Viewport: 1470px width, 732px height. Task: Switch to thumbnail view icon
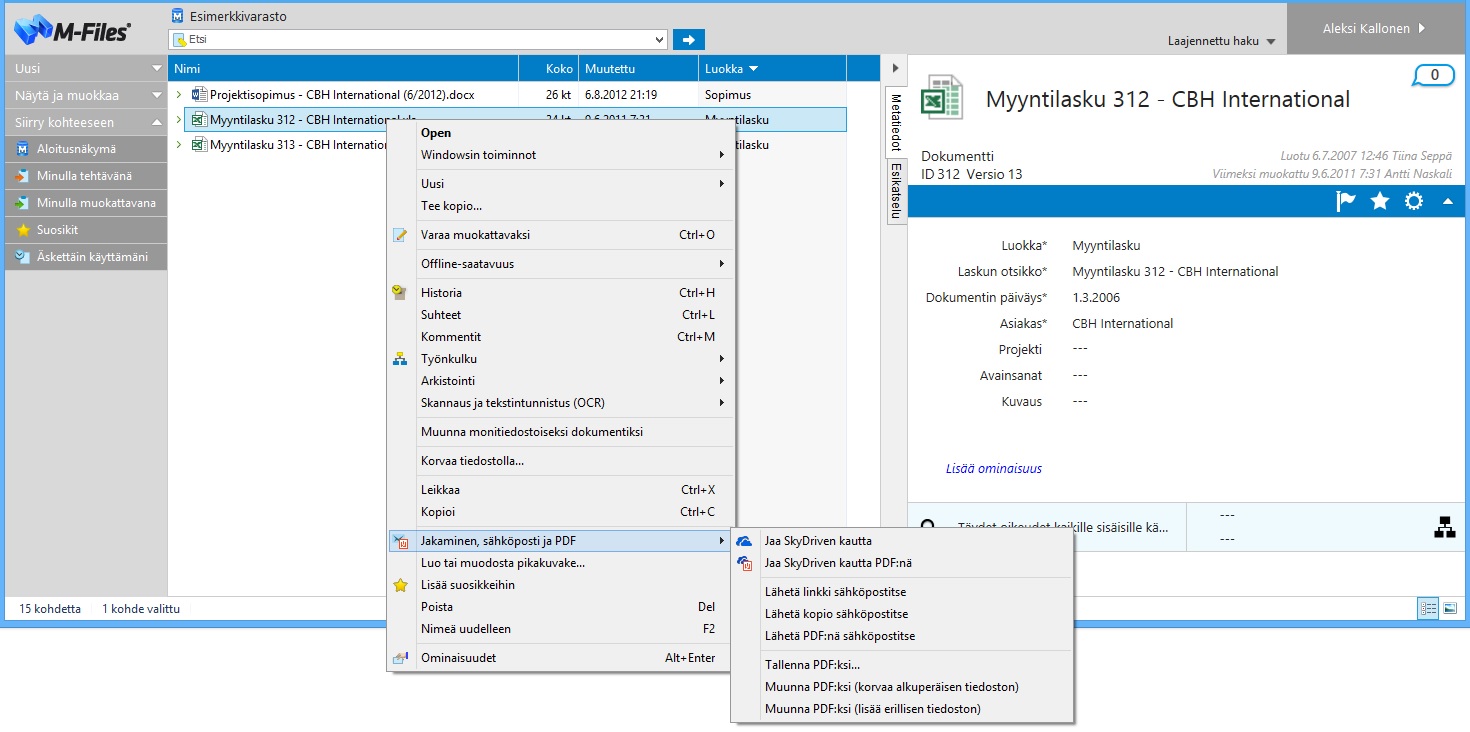1449,608
